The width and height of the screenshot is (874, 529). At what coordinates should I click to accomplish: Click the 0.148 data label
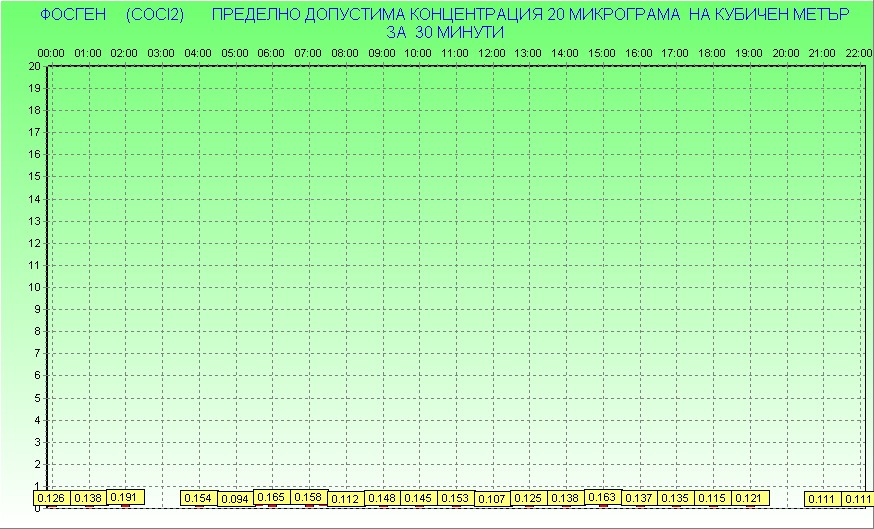(x=382, y=498)
